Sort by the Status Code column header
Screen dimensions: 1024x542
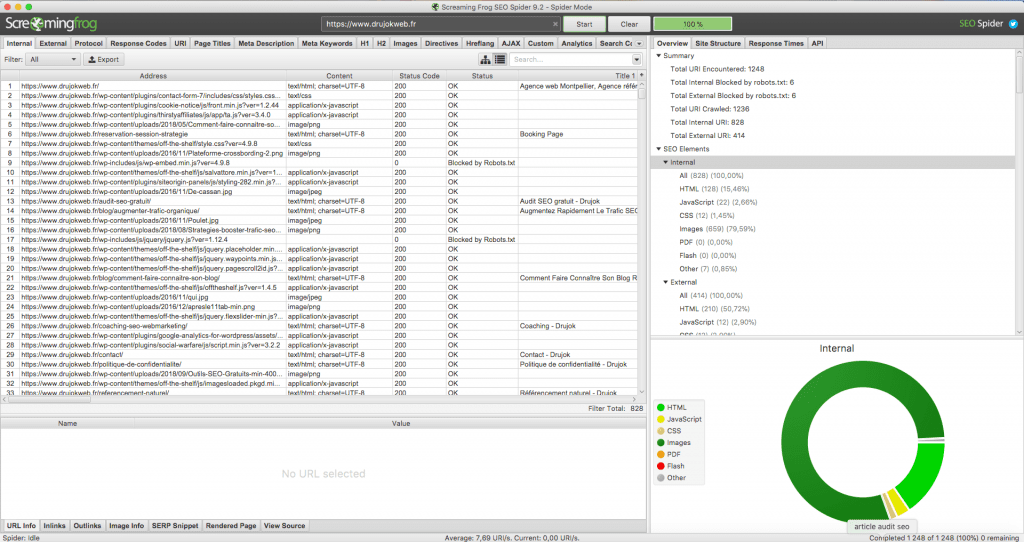point(419,76)
